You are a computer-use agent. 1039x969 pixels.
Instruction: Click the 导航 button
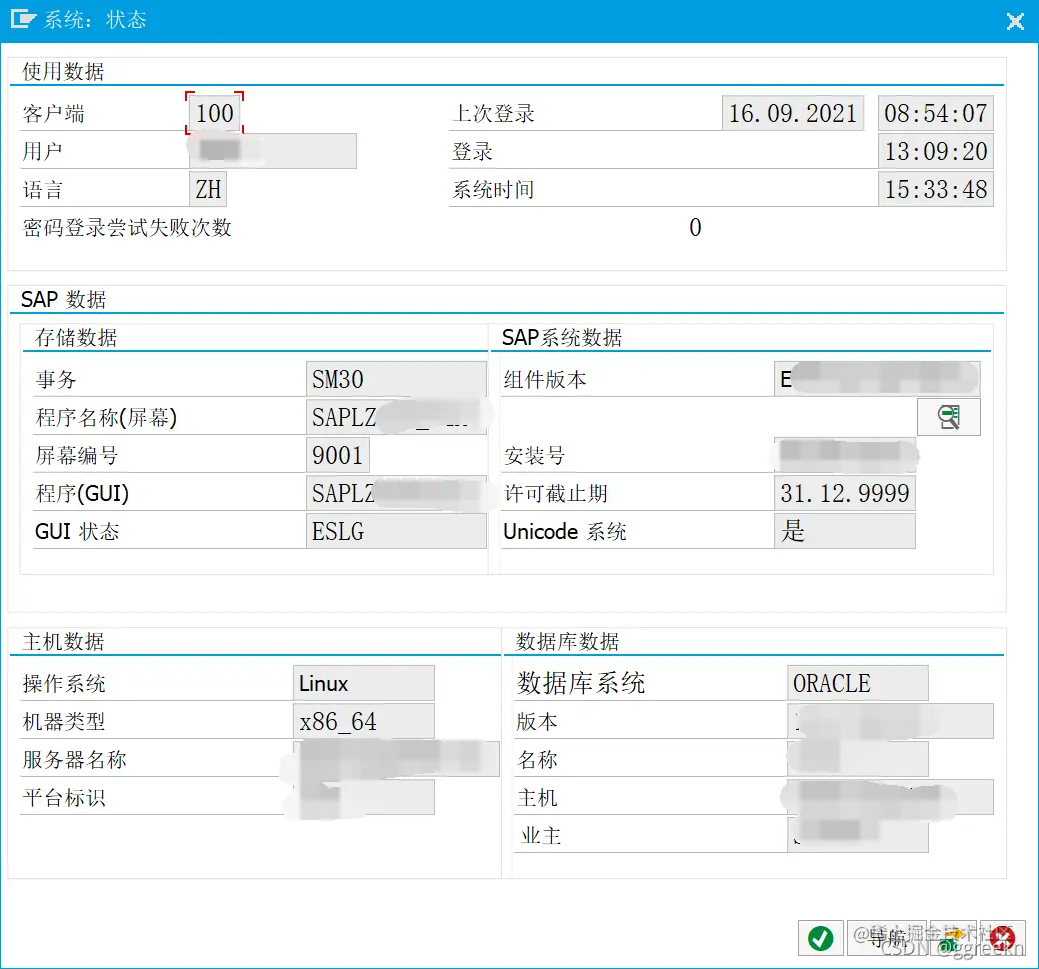point(888,938)
